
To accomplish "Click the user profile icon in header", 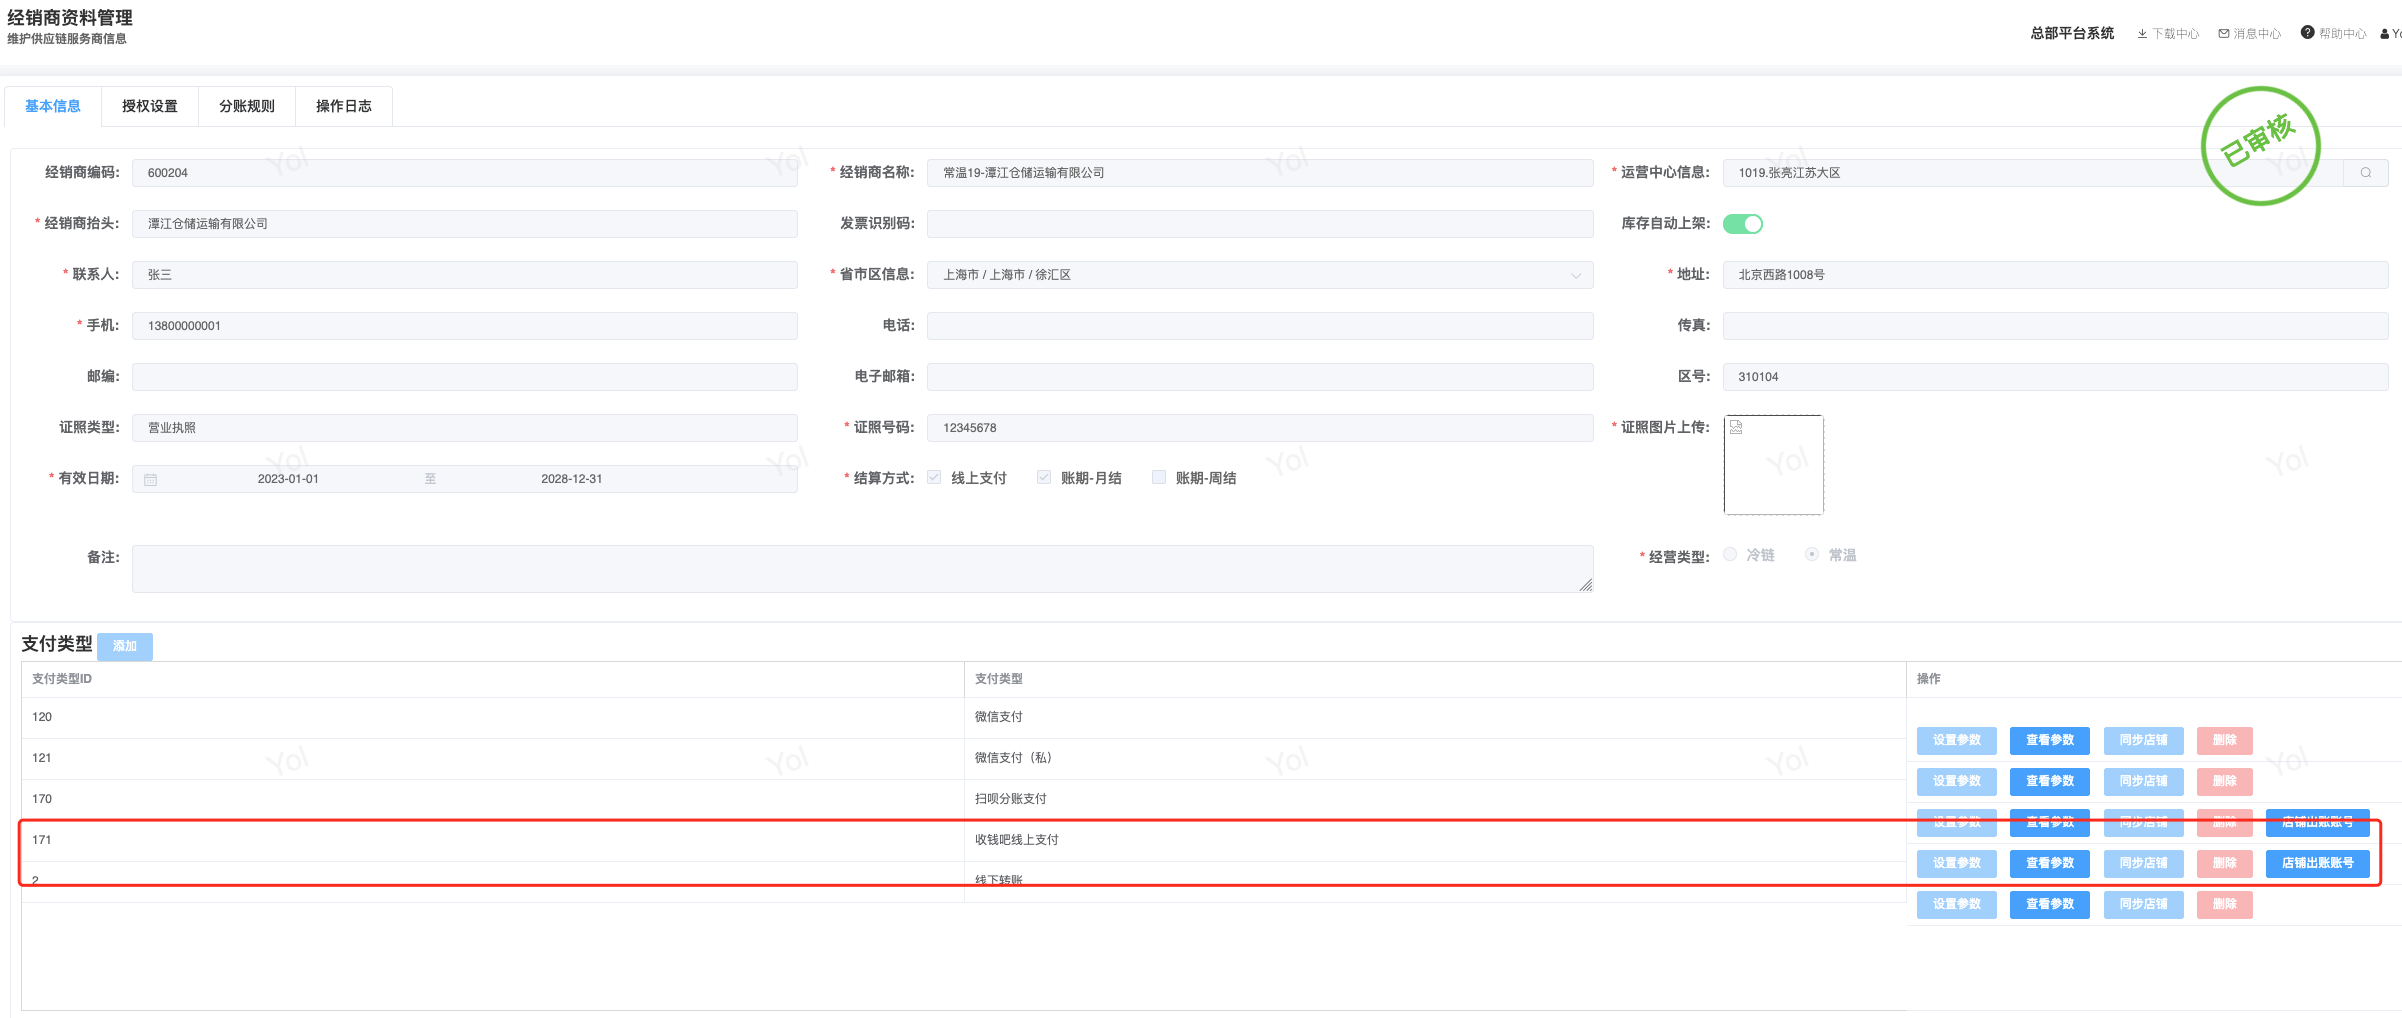I will point(2385,34).
